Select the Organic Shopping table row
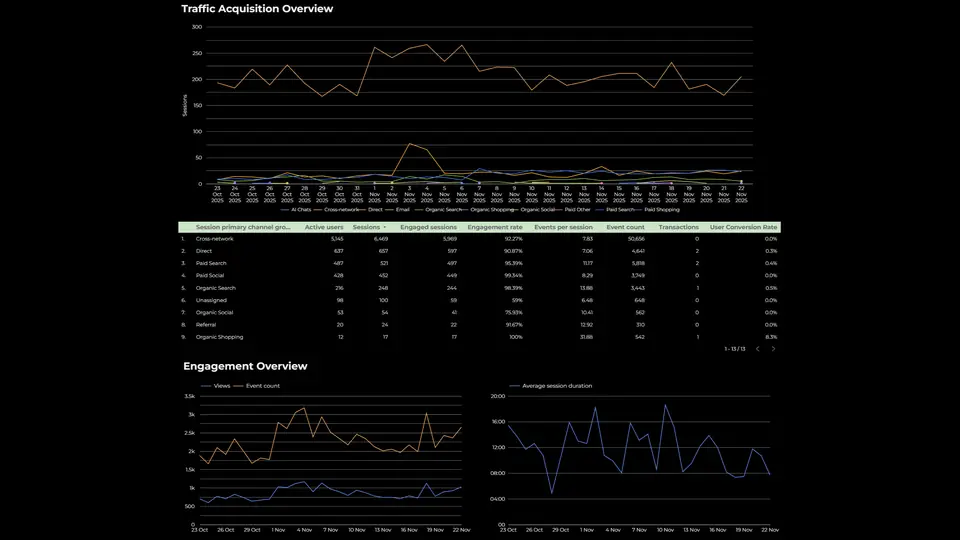Screen dimensions: 960x540 pyautogui.click(x=479, y=337)
